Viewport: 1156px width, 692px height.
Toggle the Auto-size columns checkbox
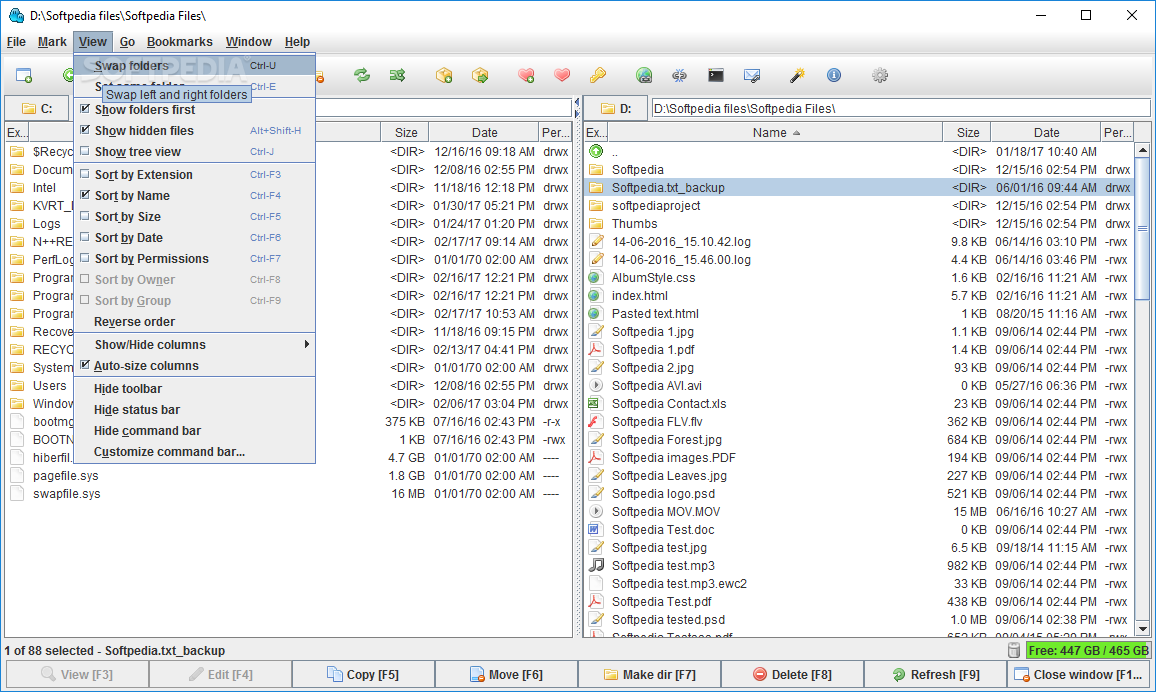click(x=85, y=366)
